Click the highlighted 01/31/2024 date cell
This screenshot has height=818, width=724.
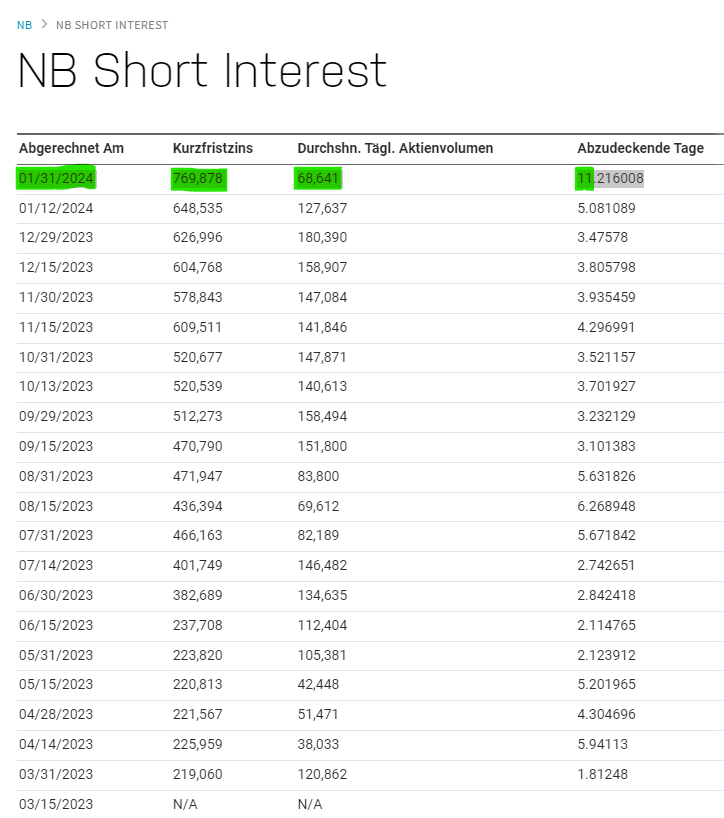pyautogui.click(x=55, y=178)
